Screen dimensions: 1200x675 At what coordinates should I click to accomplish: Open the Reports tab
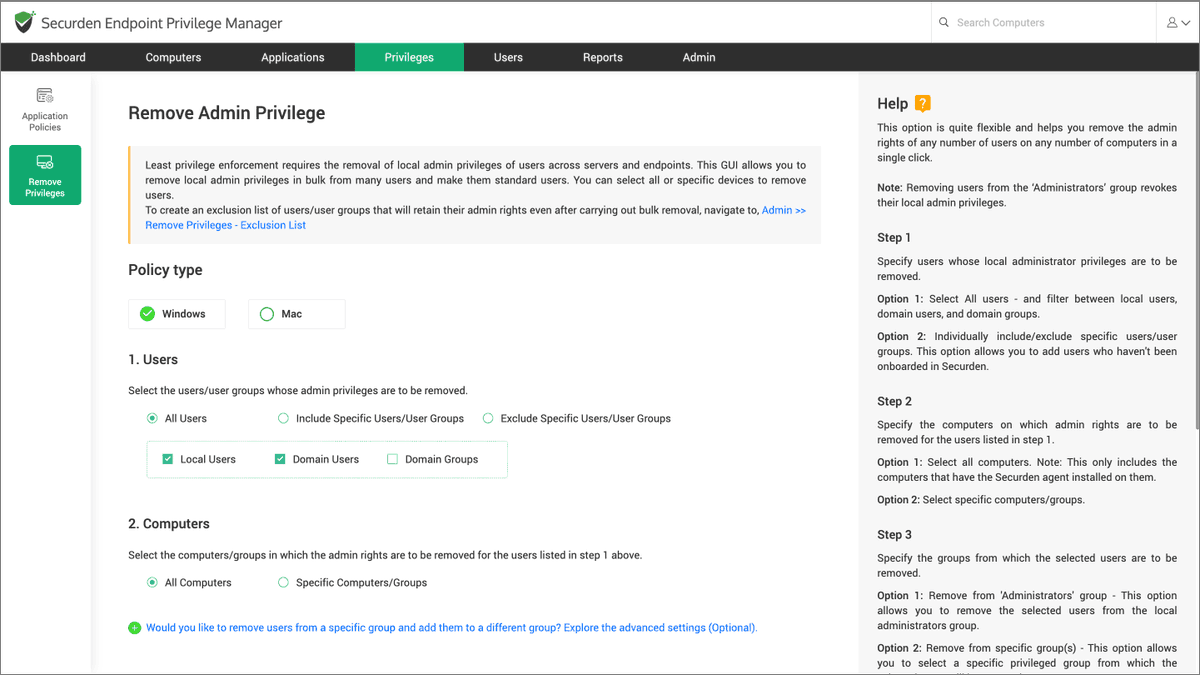coord(603,57)
